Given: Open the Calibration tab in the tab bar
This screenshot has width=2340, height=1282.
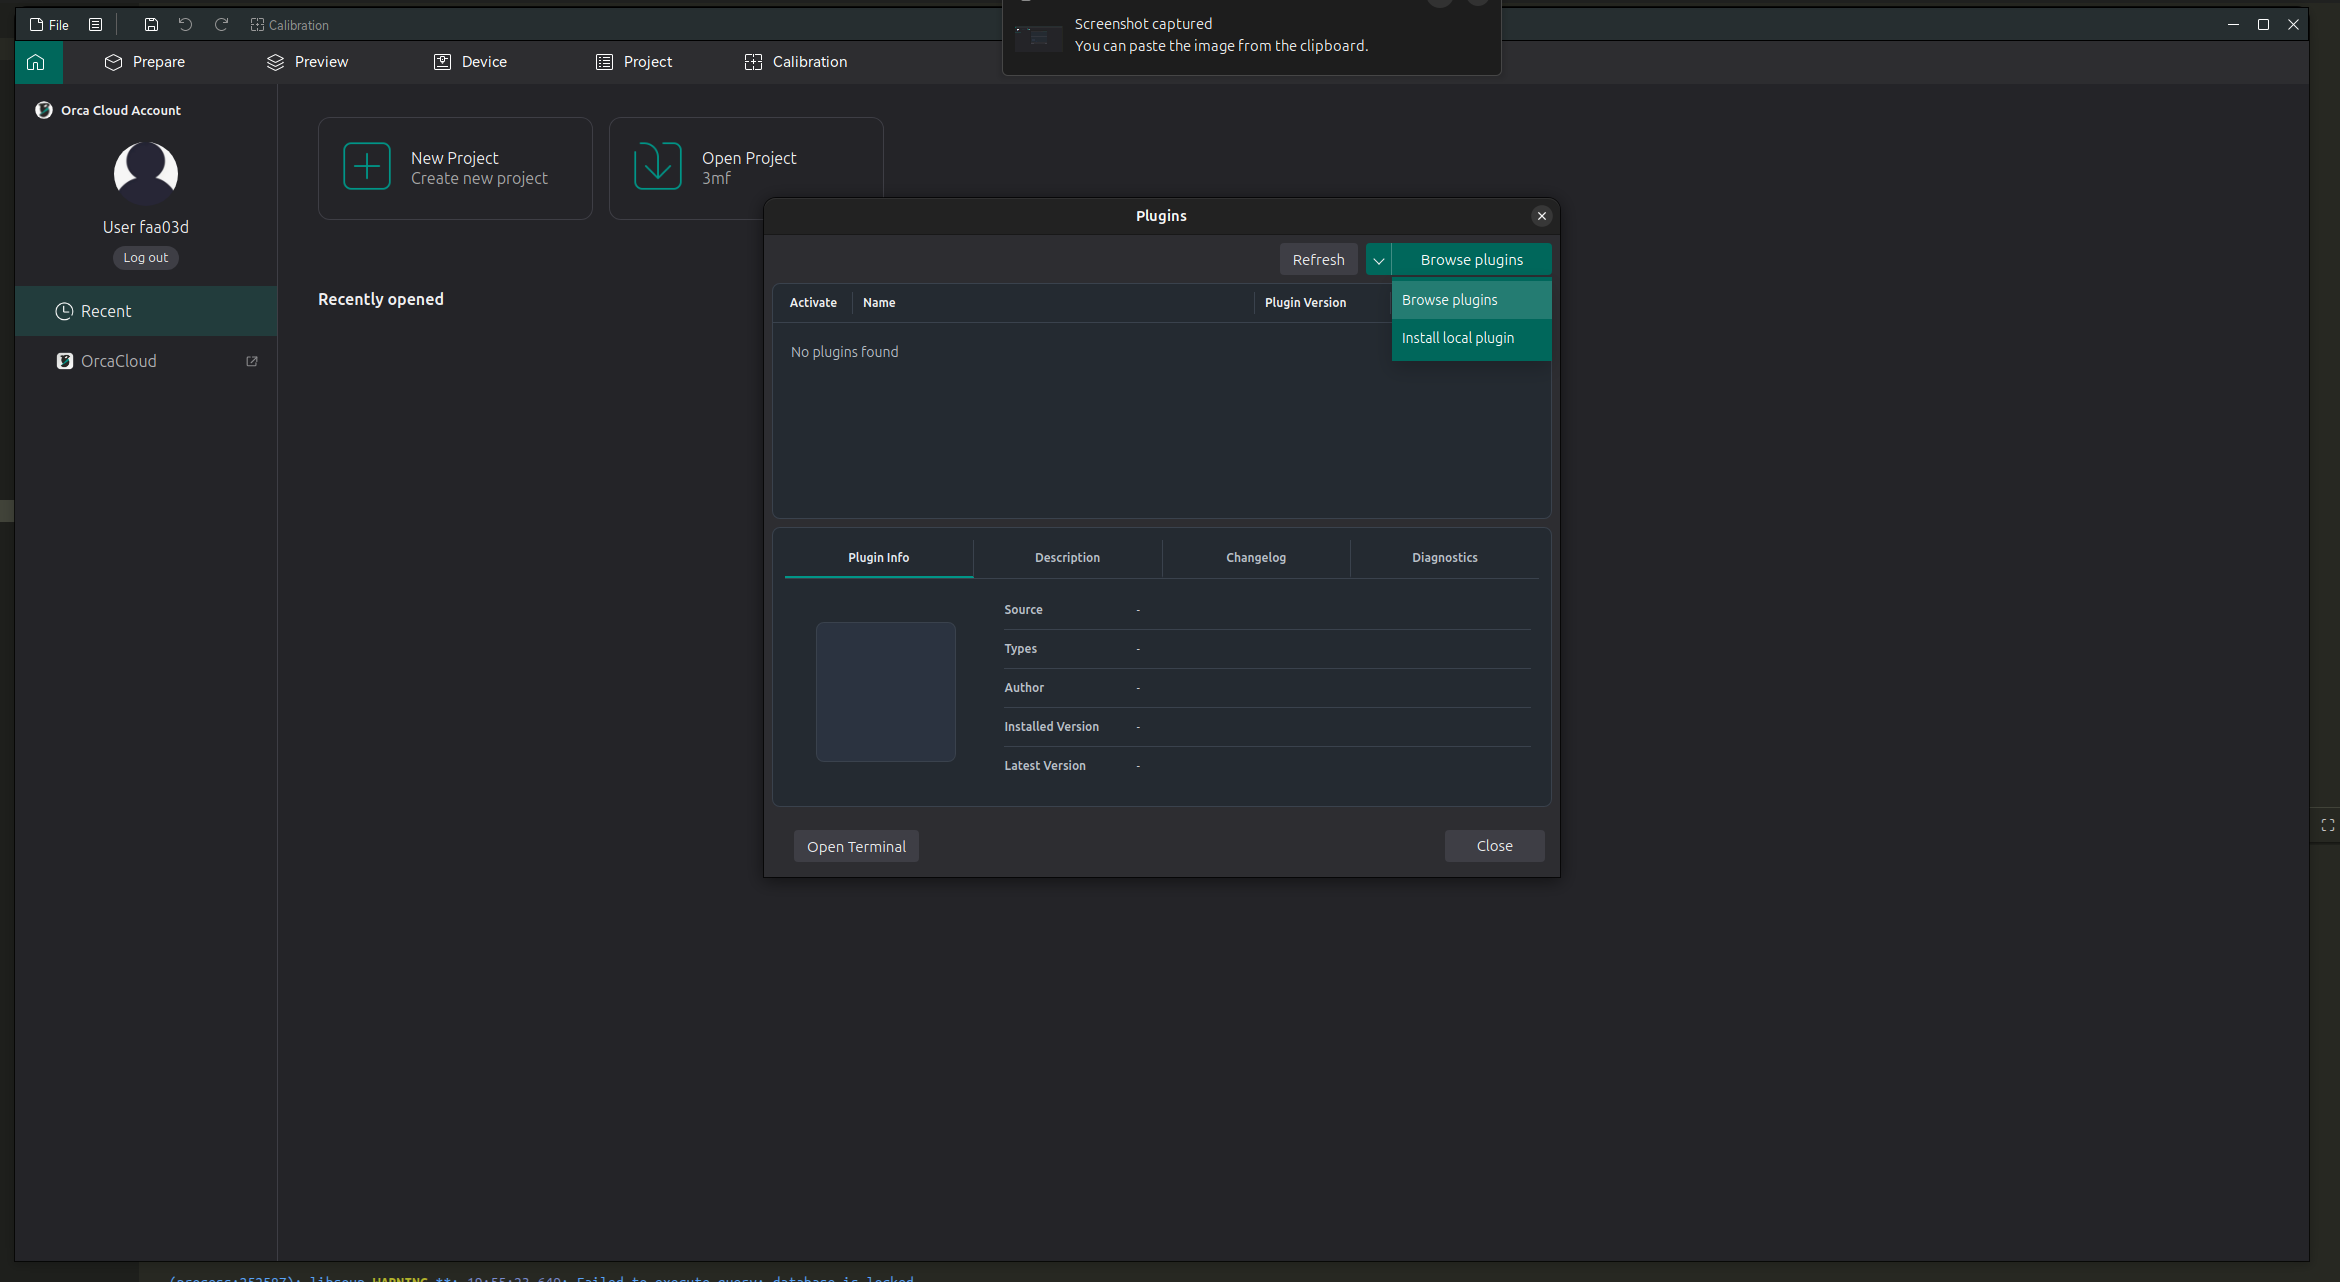Looking at the screenshot, I should [x=796, y=62].
